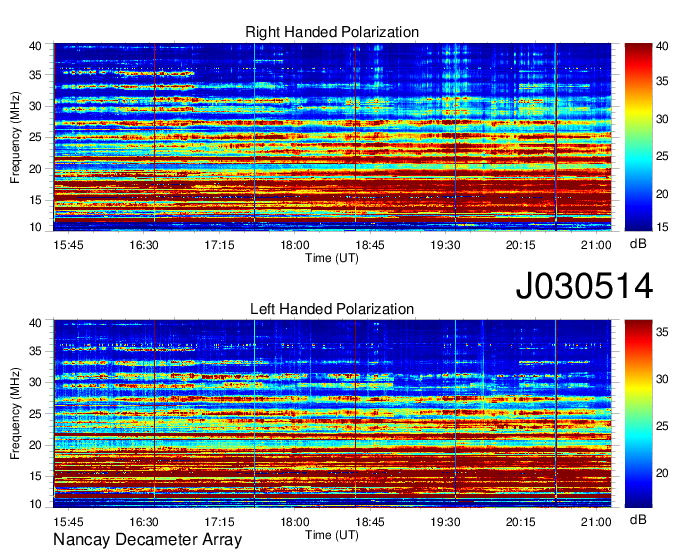Click the 20 dB tick on left-handed colorbar

662,473
